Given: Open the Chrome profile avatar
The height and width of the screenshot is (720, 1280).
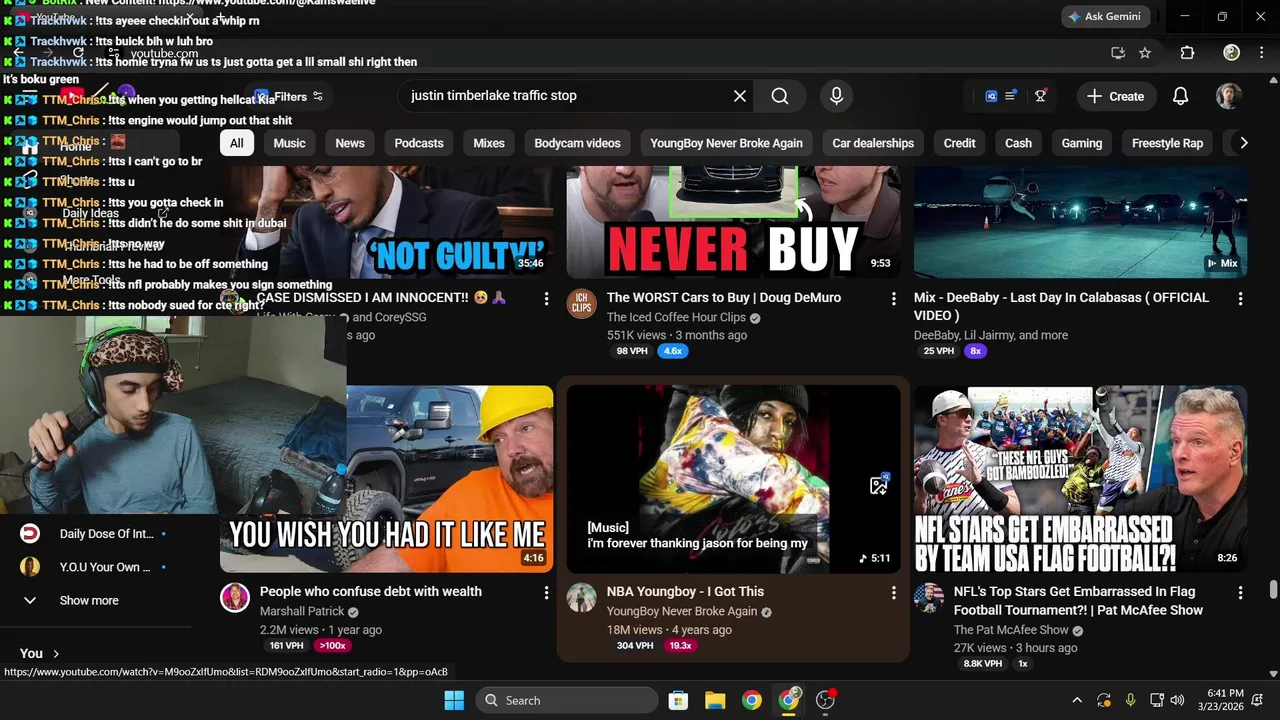Looking at the screenshot, I should point(1232,53).
